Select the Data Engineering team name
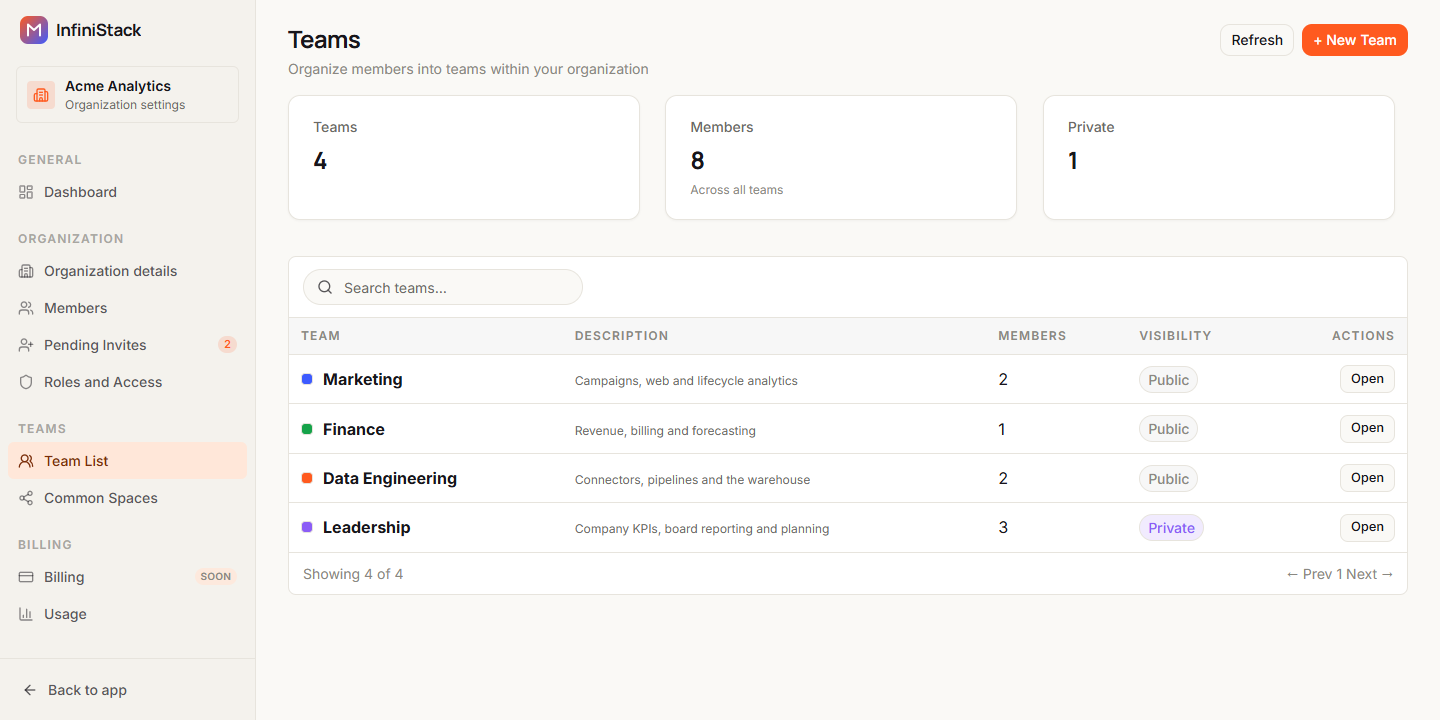Viewport: 1440px width, 720px height. 390,478
